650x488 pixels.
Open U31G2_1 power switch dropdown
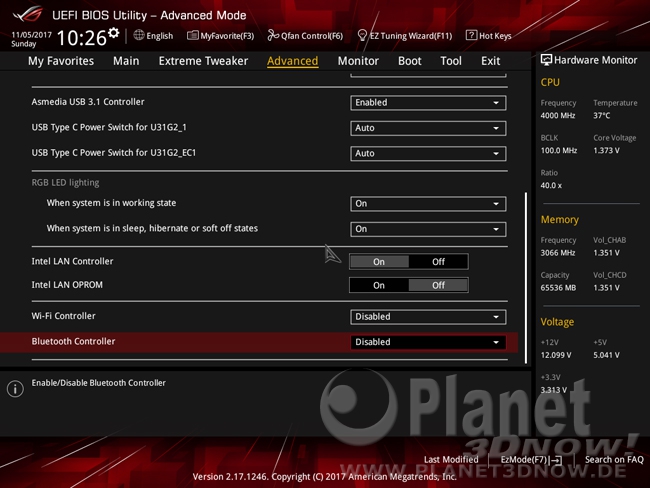[428, 128]
